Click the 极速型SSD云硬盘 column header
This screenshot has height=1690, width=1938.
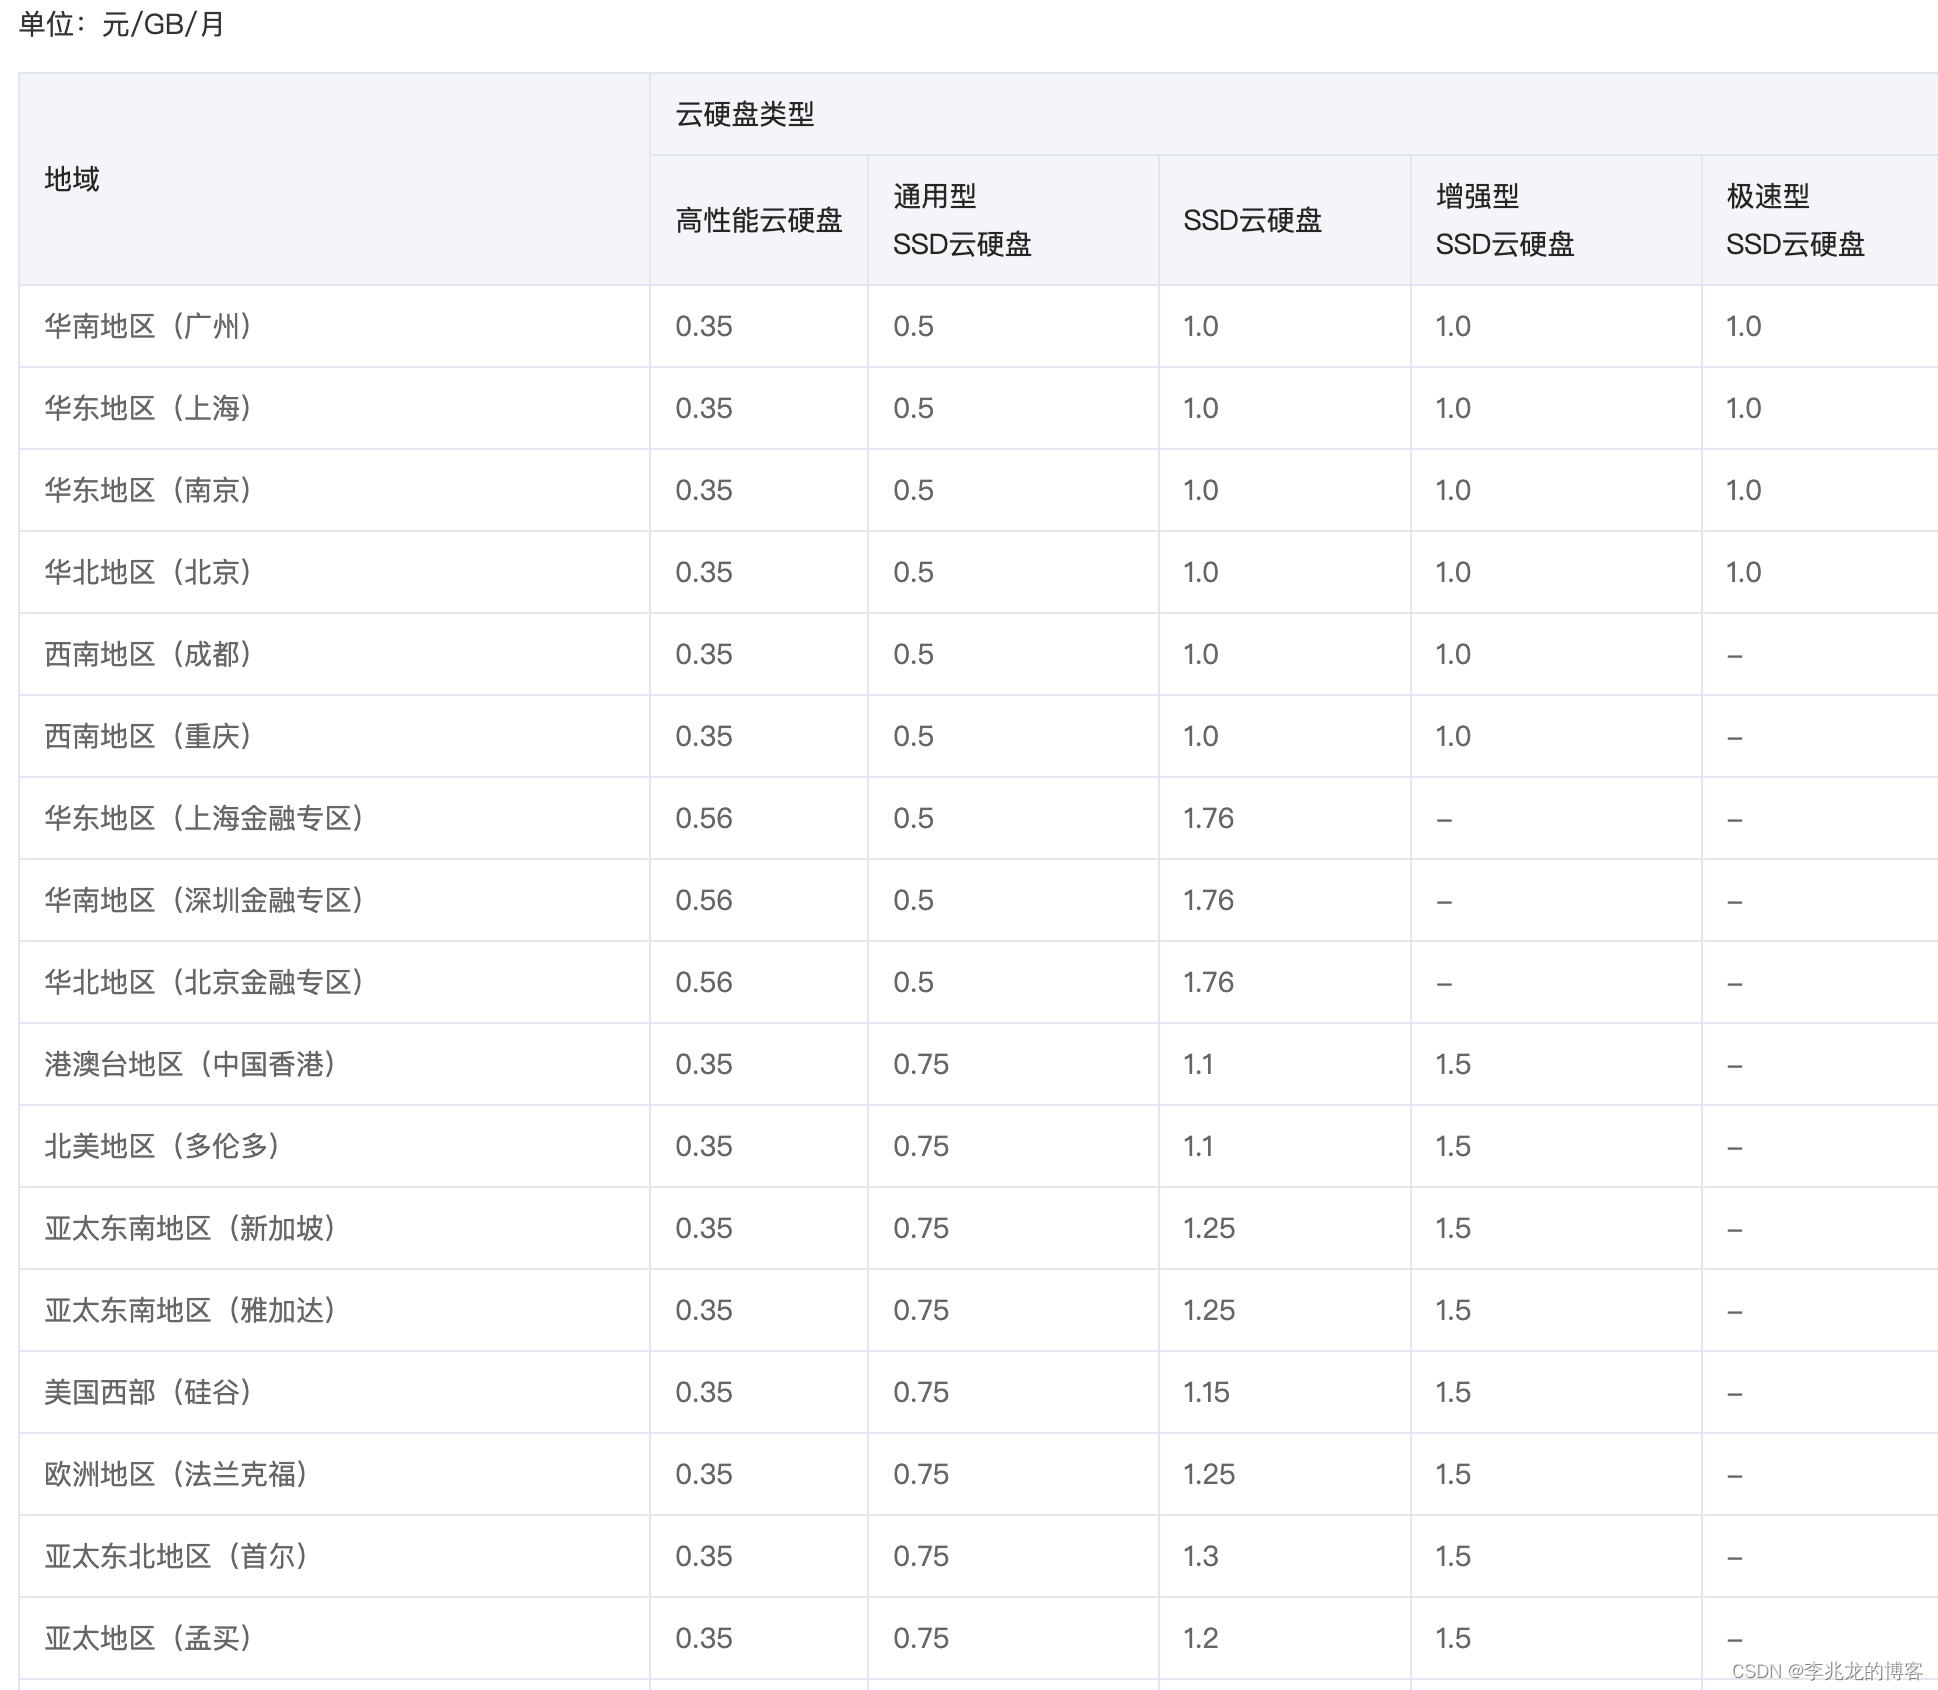(1795, 220)
